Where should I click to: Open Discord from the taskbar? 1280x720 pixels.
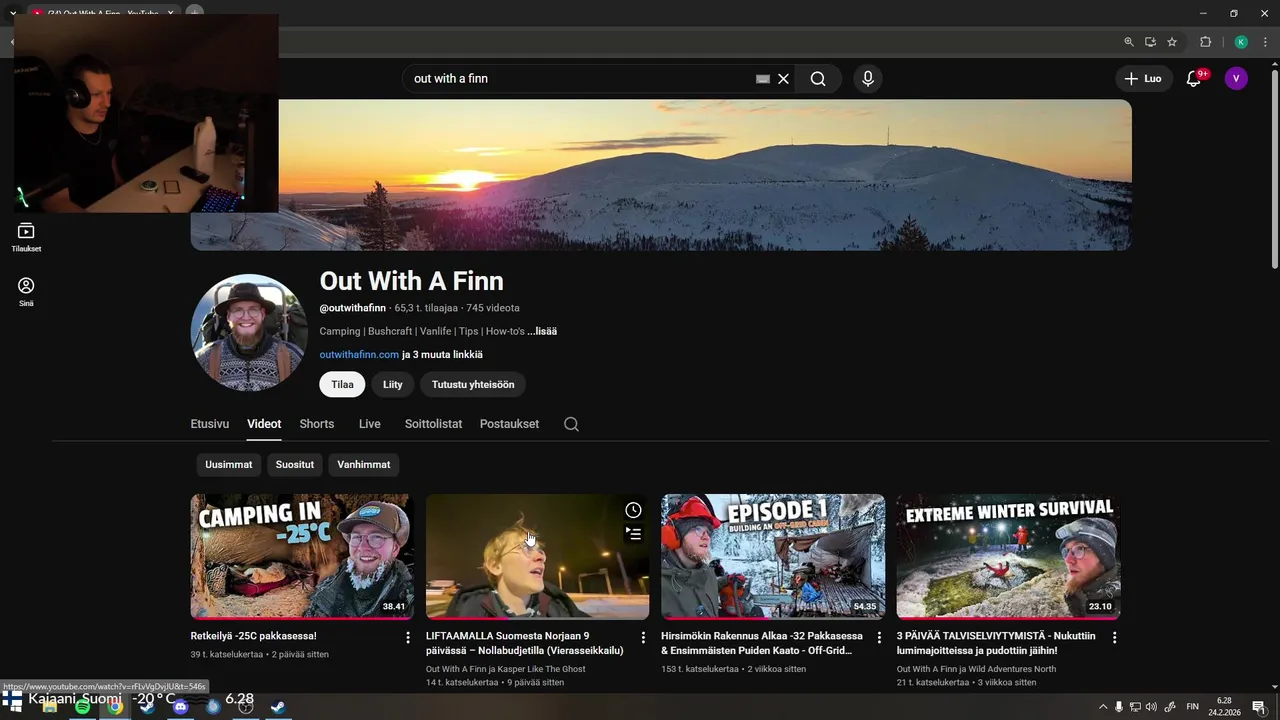click(180, 707)
